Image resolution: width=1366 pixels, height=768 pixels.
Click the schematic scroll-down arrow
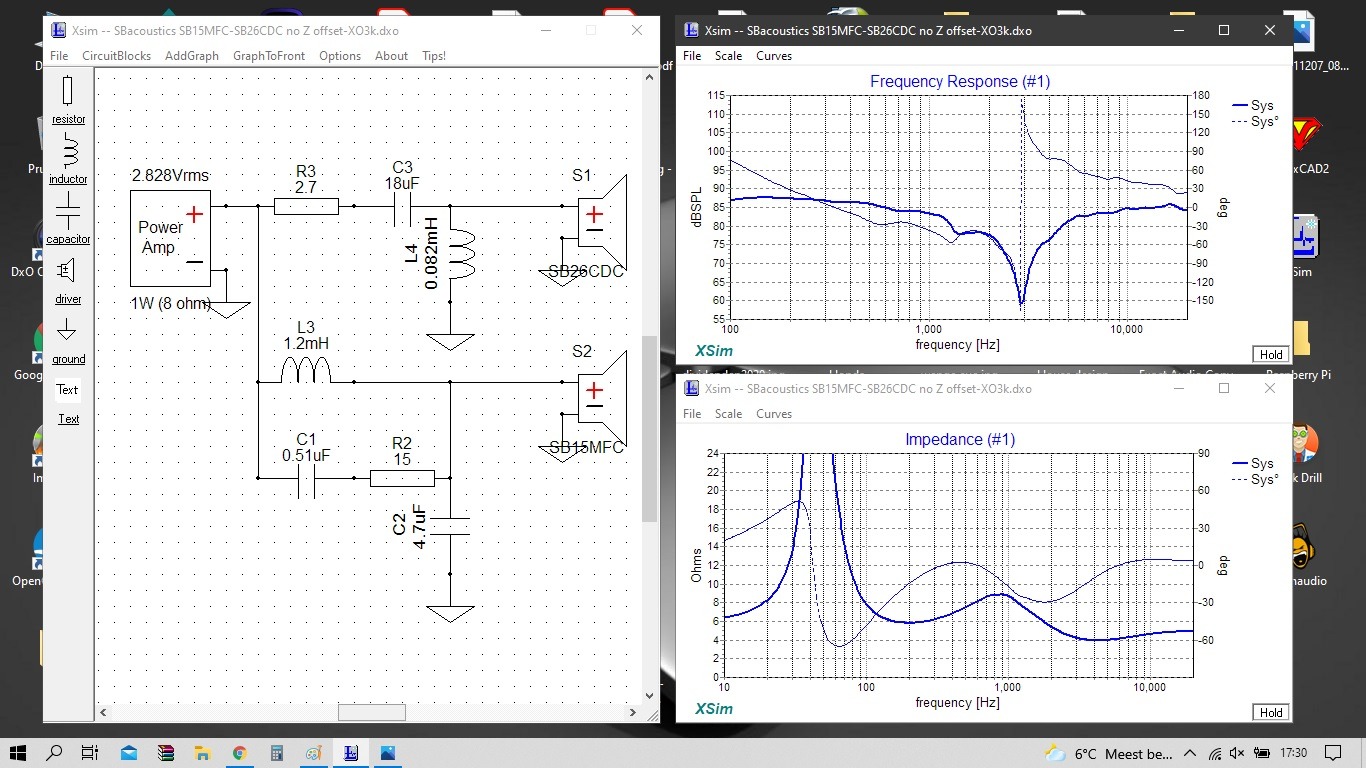[650, 696]
